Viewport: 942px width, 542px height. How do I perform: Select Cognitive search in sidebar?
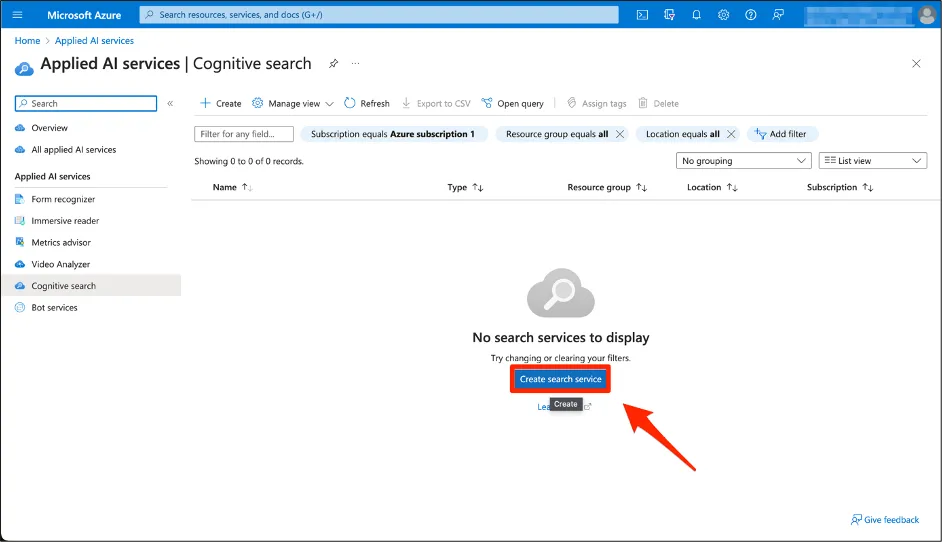[91, 285]
